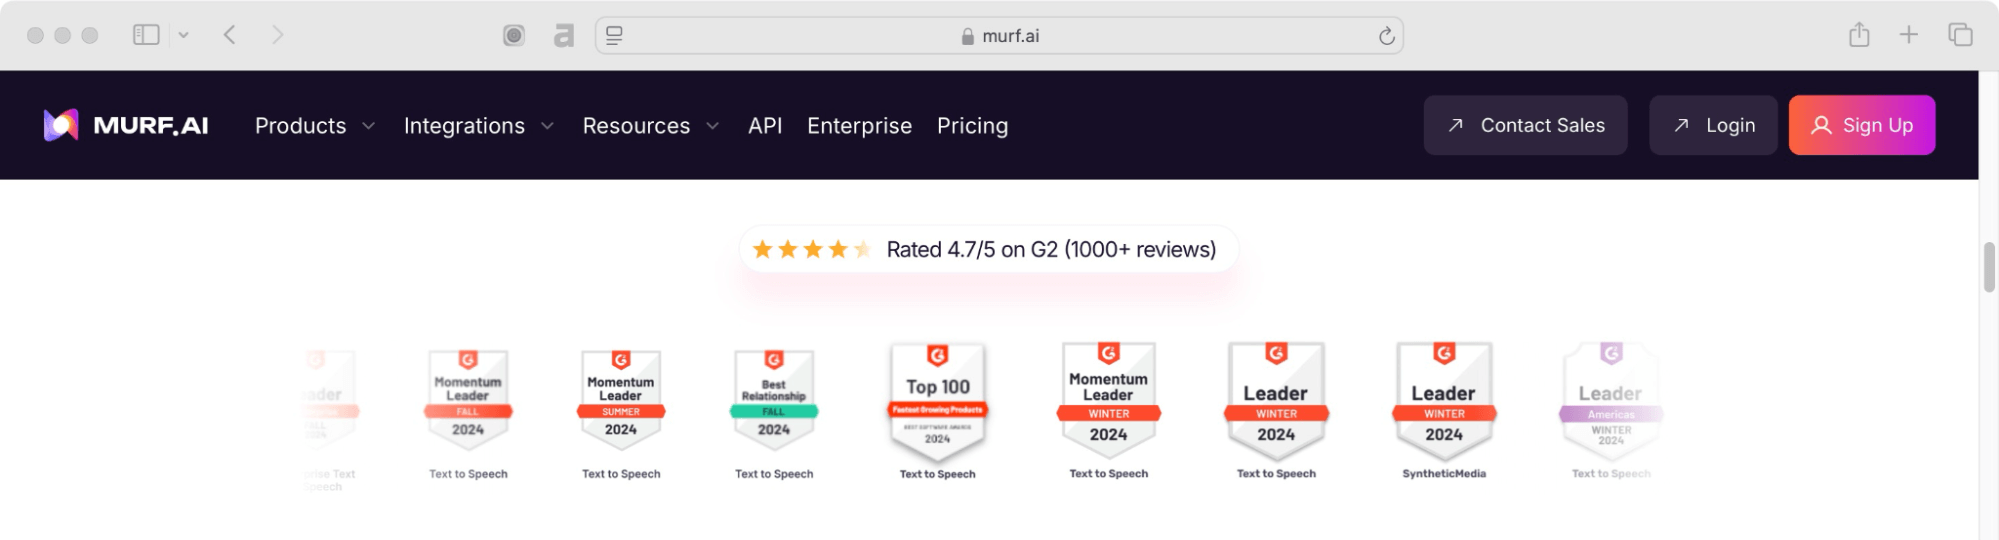Image resolution: width=1999 pixels, height=540 pixels.
Task: Open the Products dropdown menu
Action: click(314, 126)
